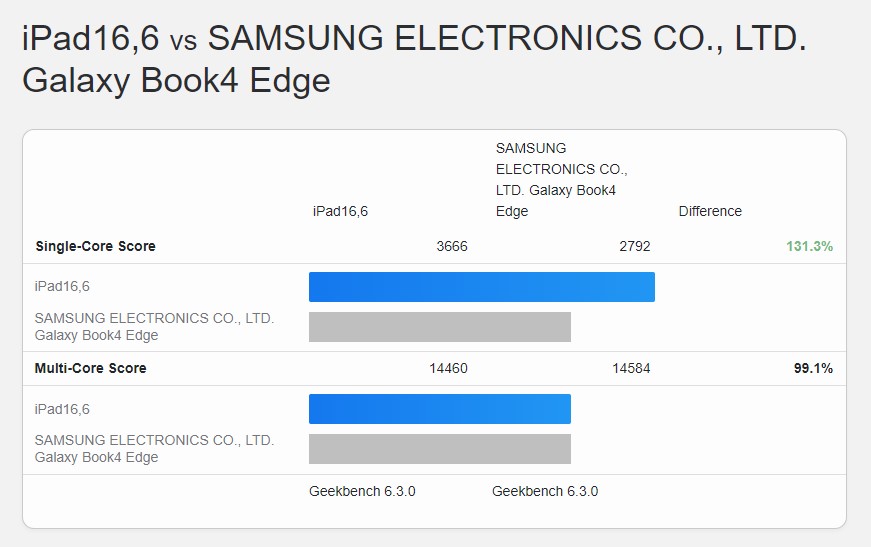Click the green 131.3% difference value
The image size is (871, 547).
[809, 246]
